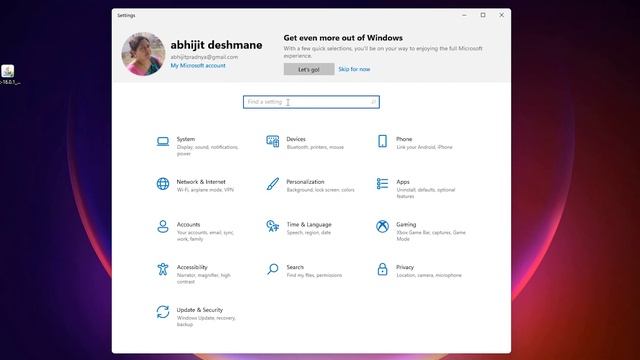The image size is (640, 360).
Task: Open the Accessibility category title
Action: [192, 267]
